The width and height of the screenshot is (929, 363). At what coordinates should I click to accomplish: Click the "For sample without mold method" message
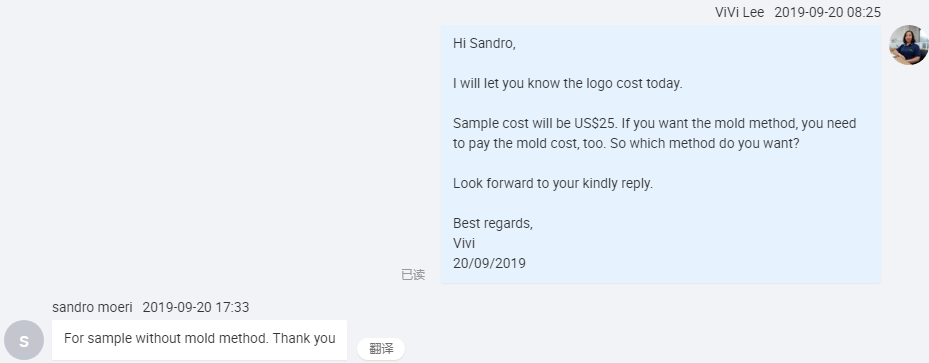click(199, 339)
